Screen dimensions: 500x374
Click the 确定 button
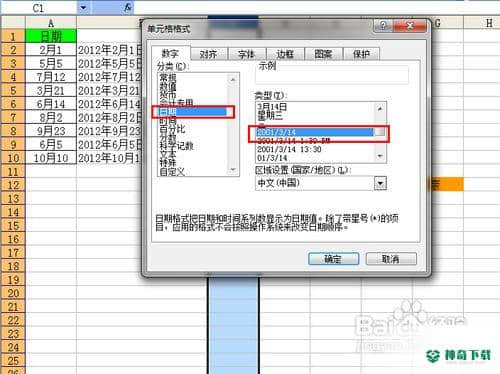pyautogui.click(x=333, y=259)
